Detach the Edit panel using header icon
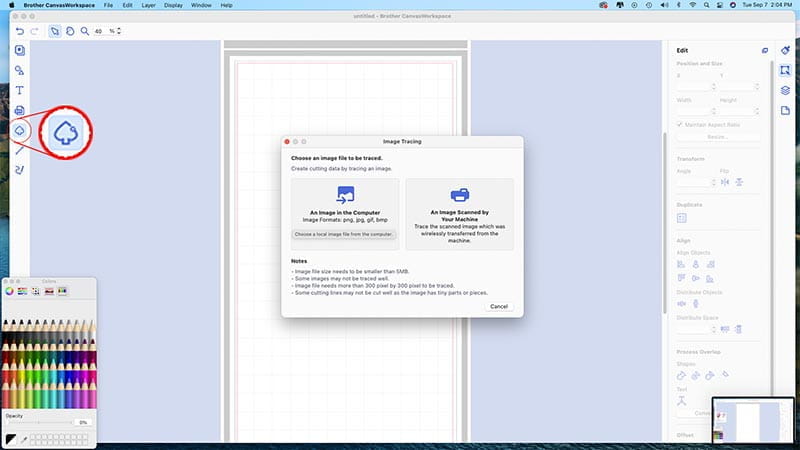This screenshot has width=800, height=450. (764, 51)
